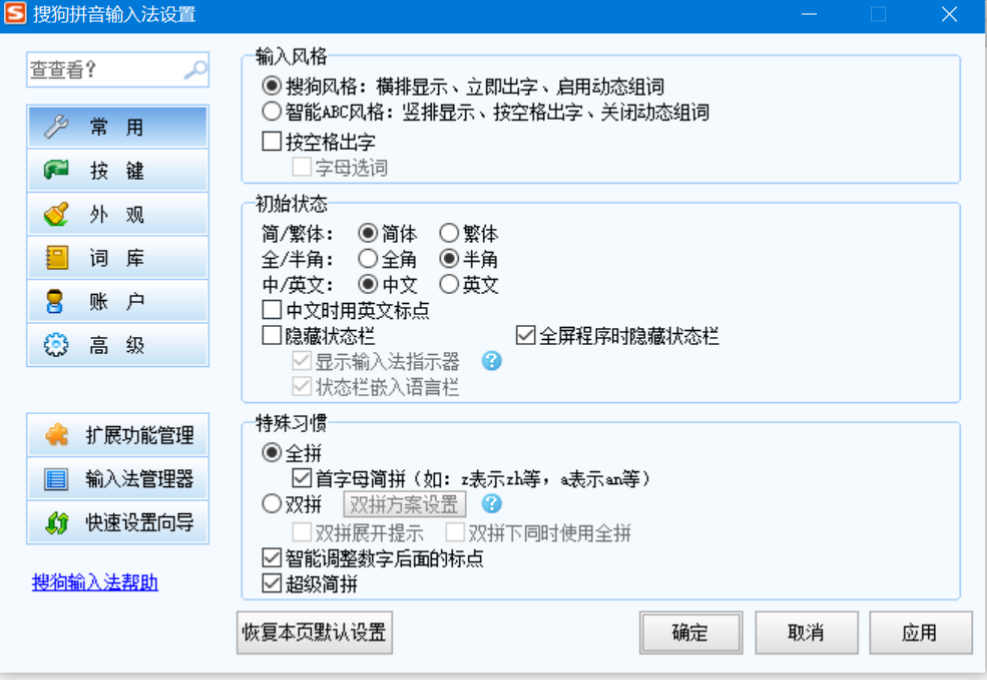Select 简体 radio button

click(368, 233)
